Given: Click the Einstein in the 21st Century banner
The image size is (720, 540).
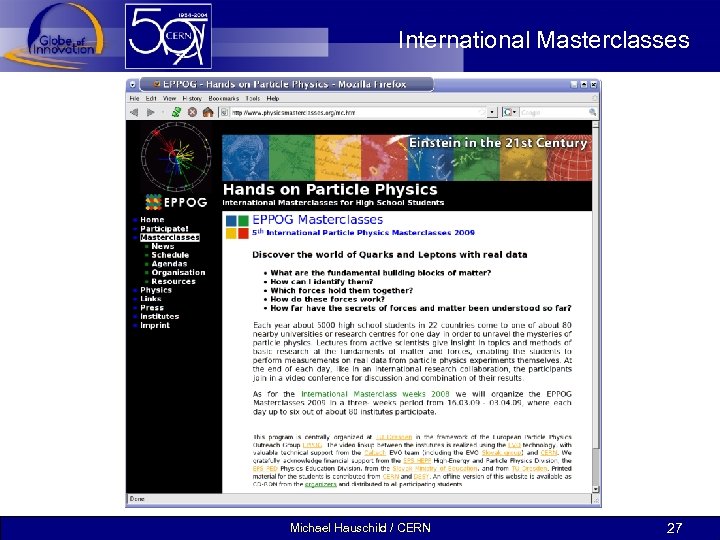Looking at the screenshot, I should (407, 158).
